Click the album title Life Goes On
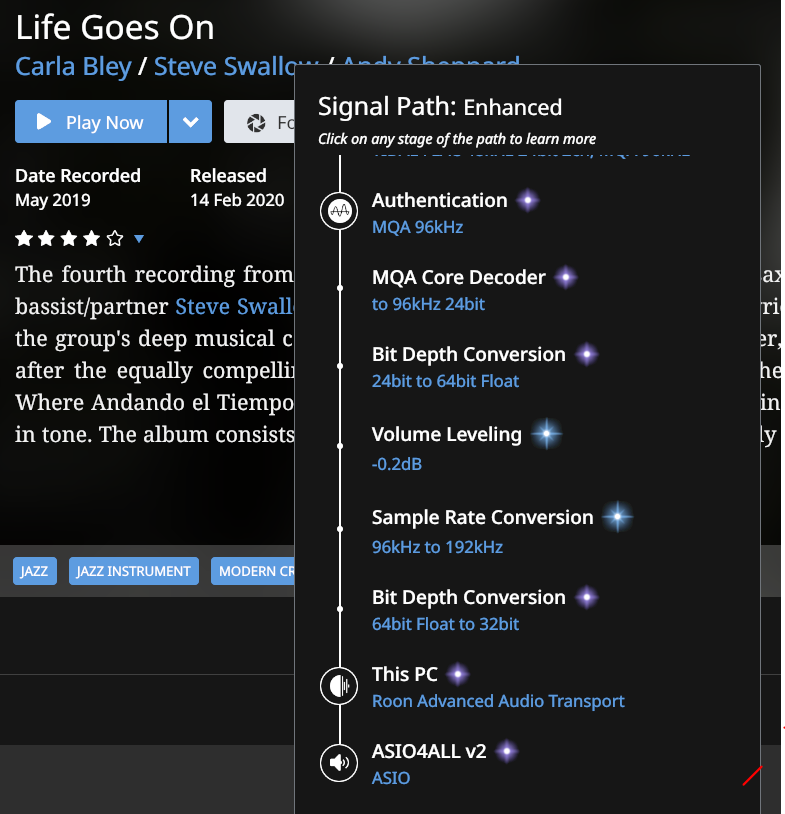This screenshot has width=785, height=814. (115, 28)
